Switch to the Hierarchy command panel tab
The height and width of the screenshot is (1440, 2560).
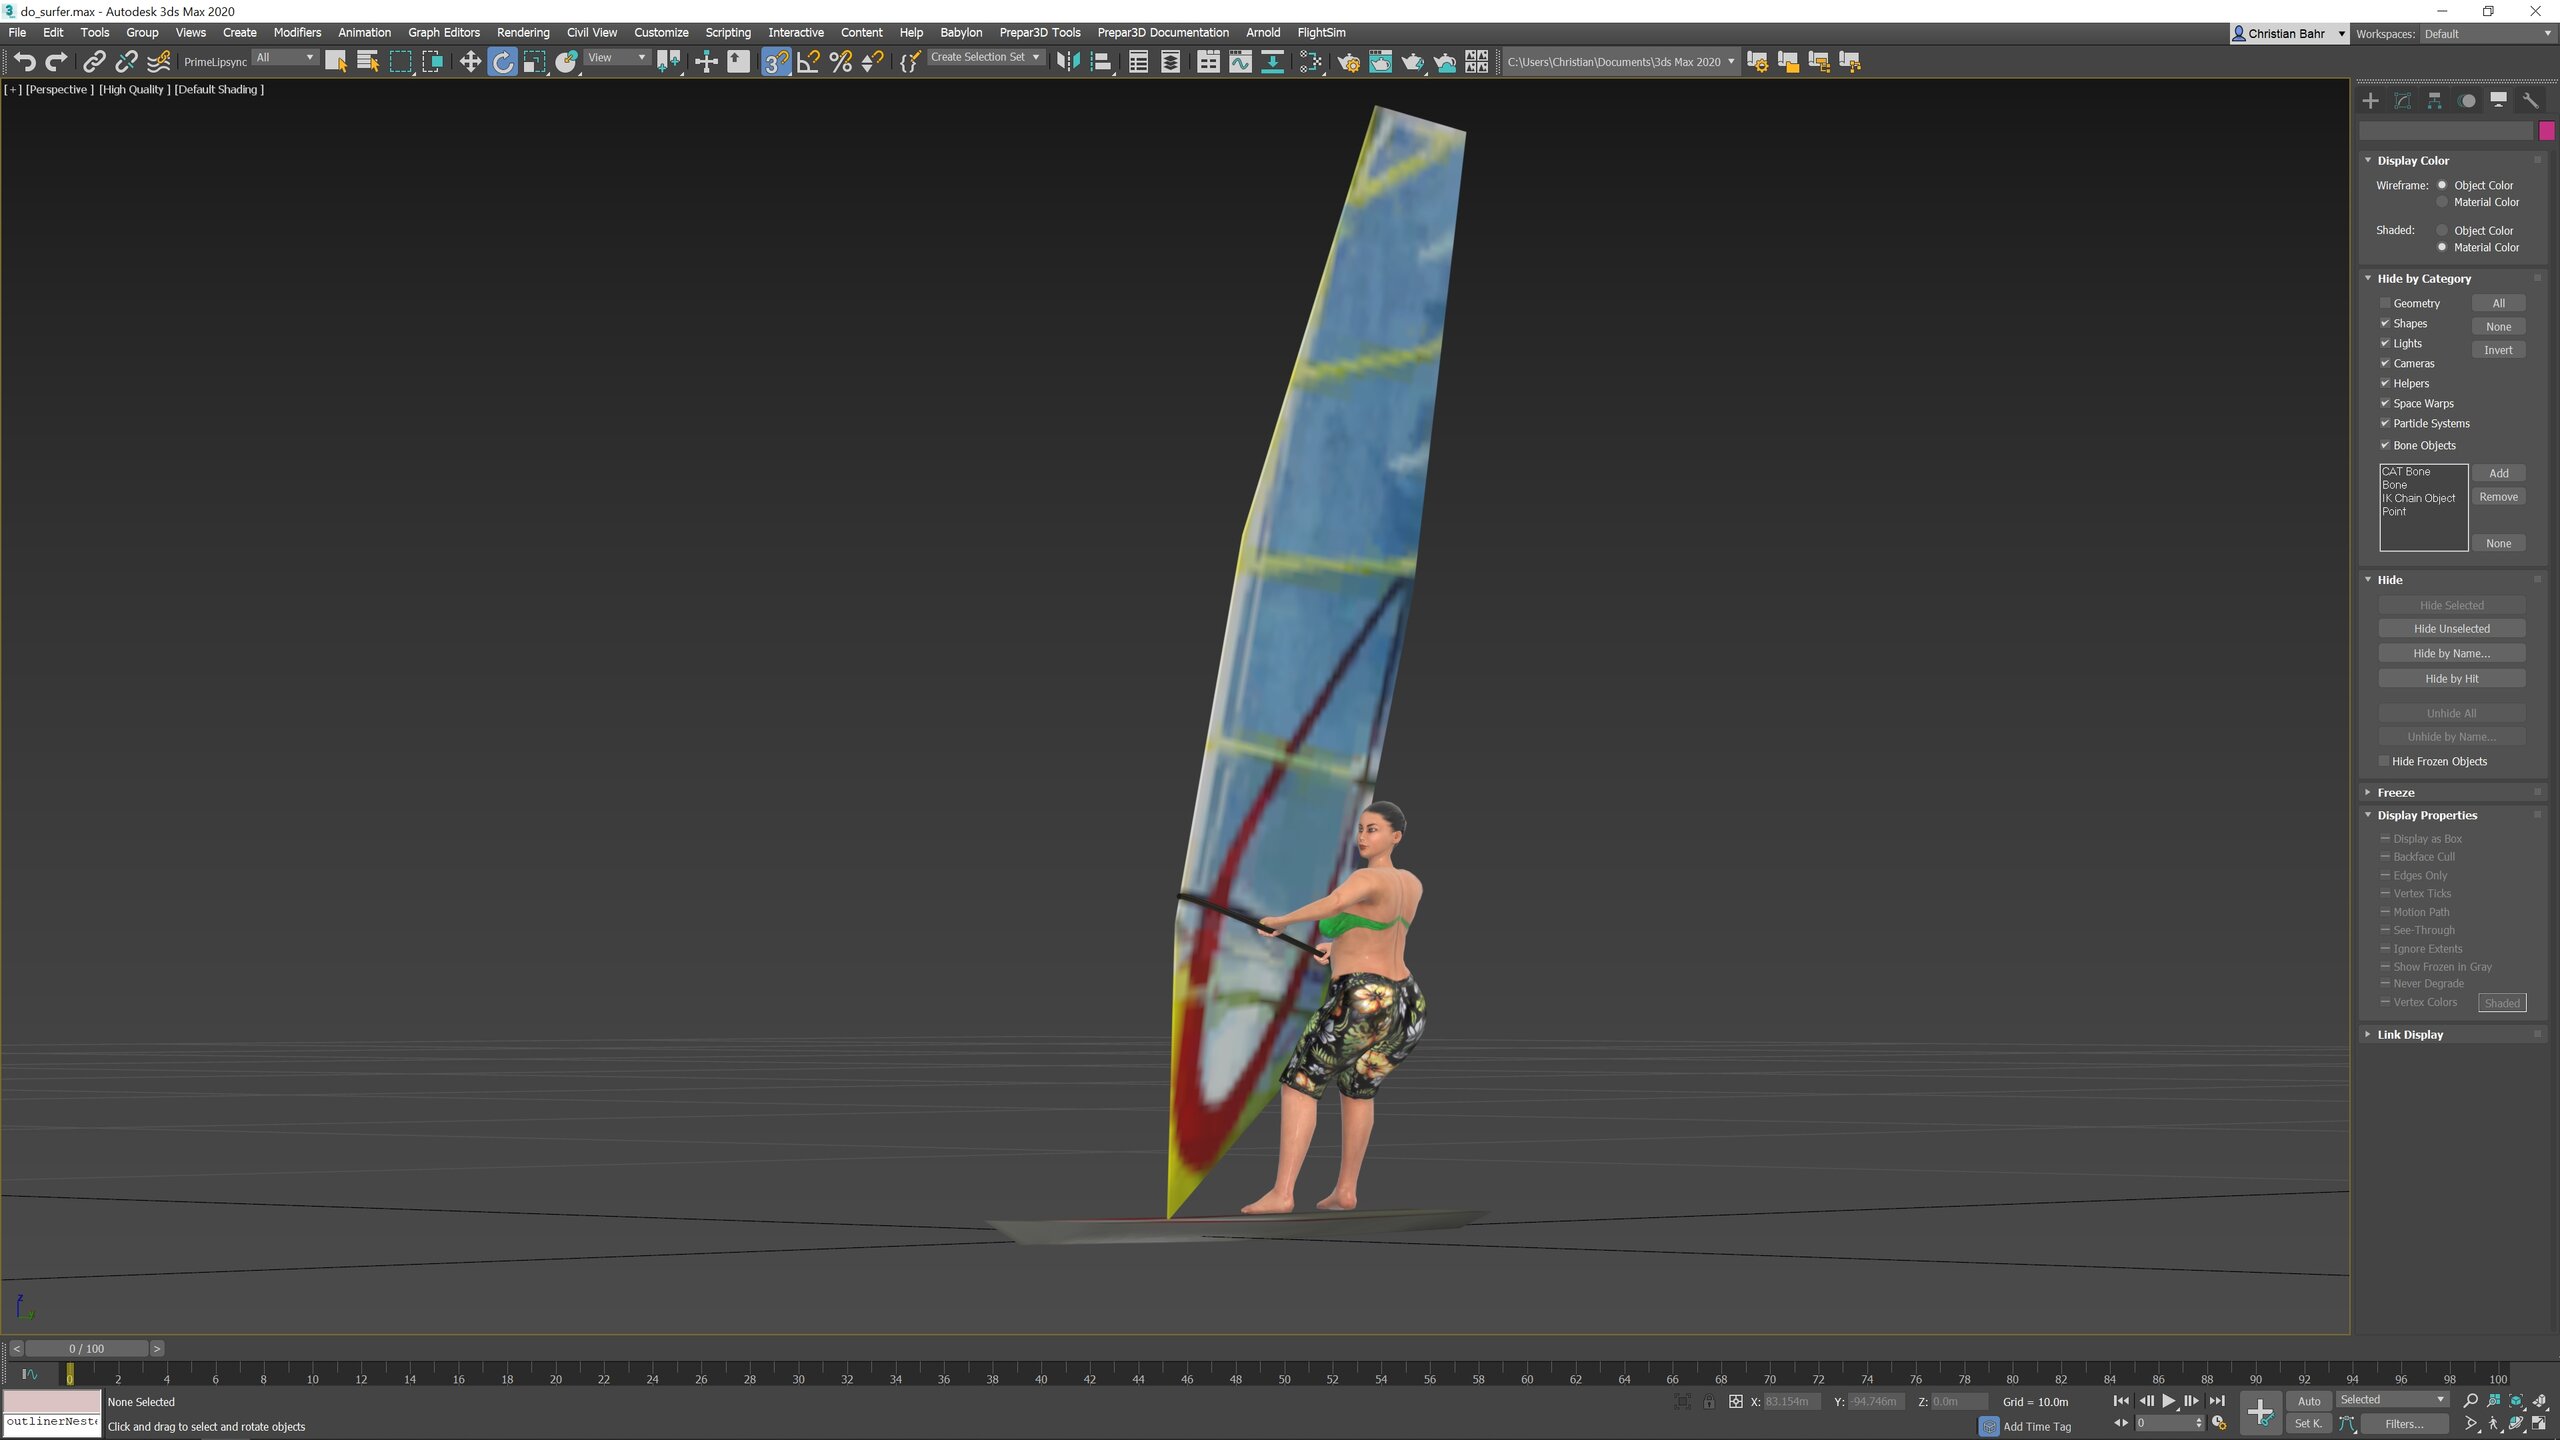(2434, 100)
